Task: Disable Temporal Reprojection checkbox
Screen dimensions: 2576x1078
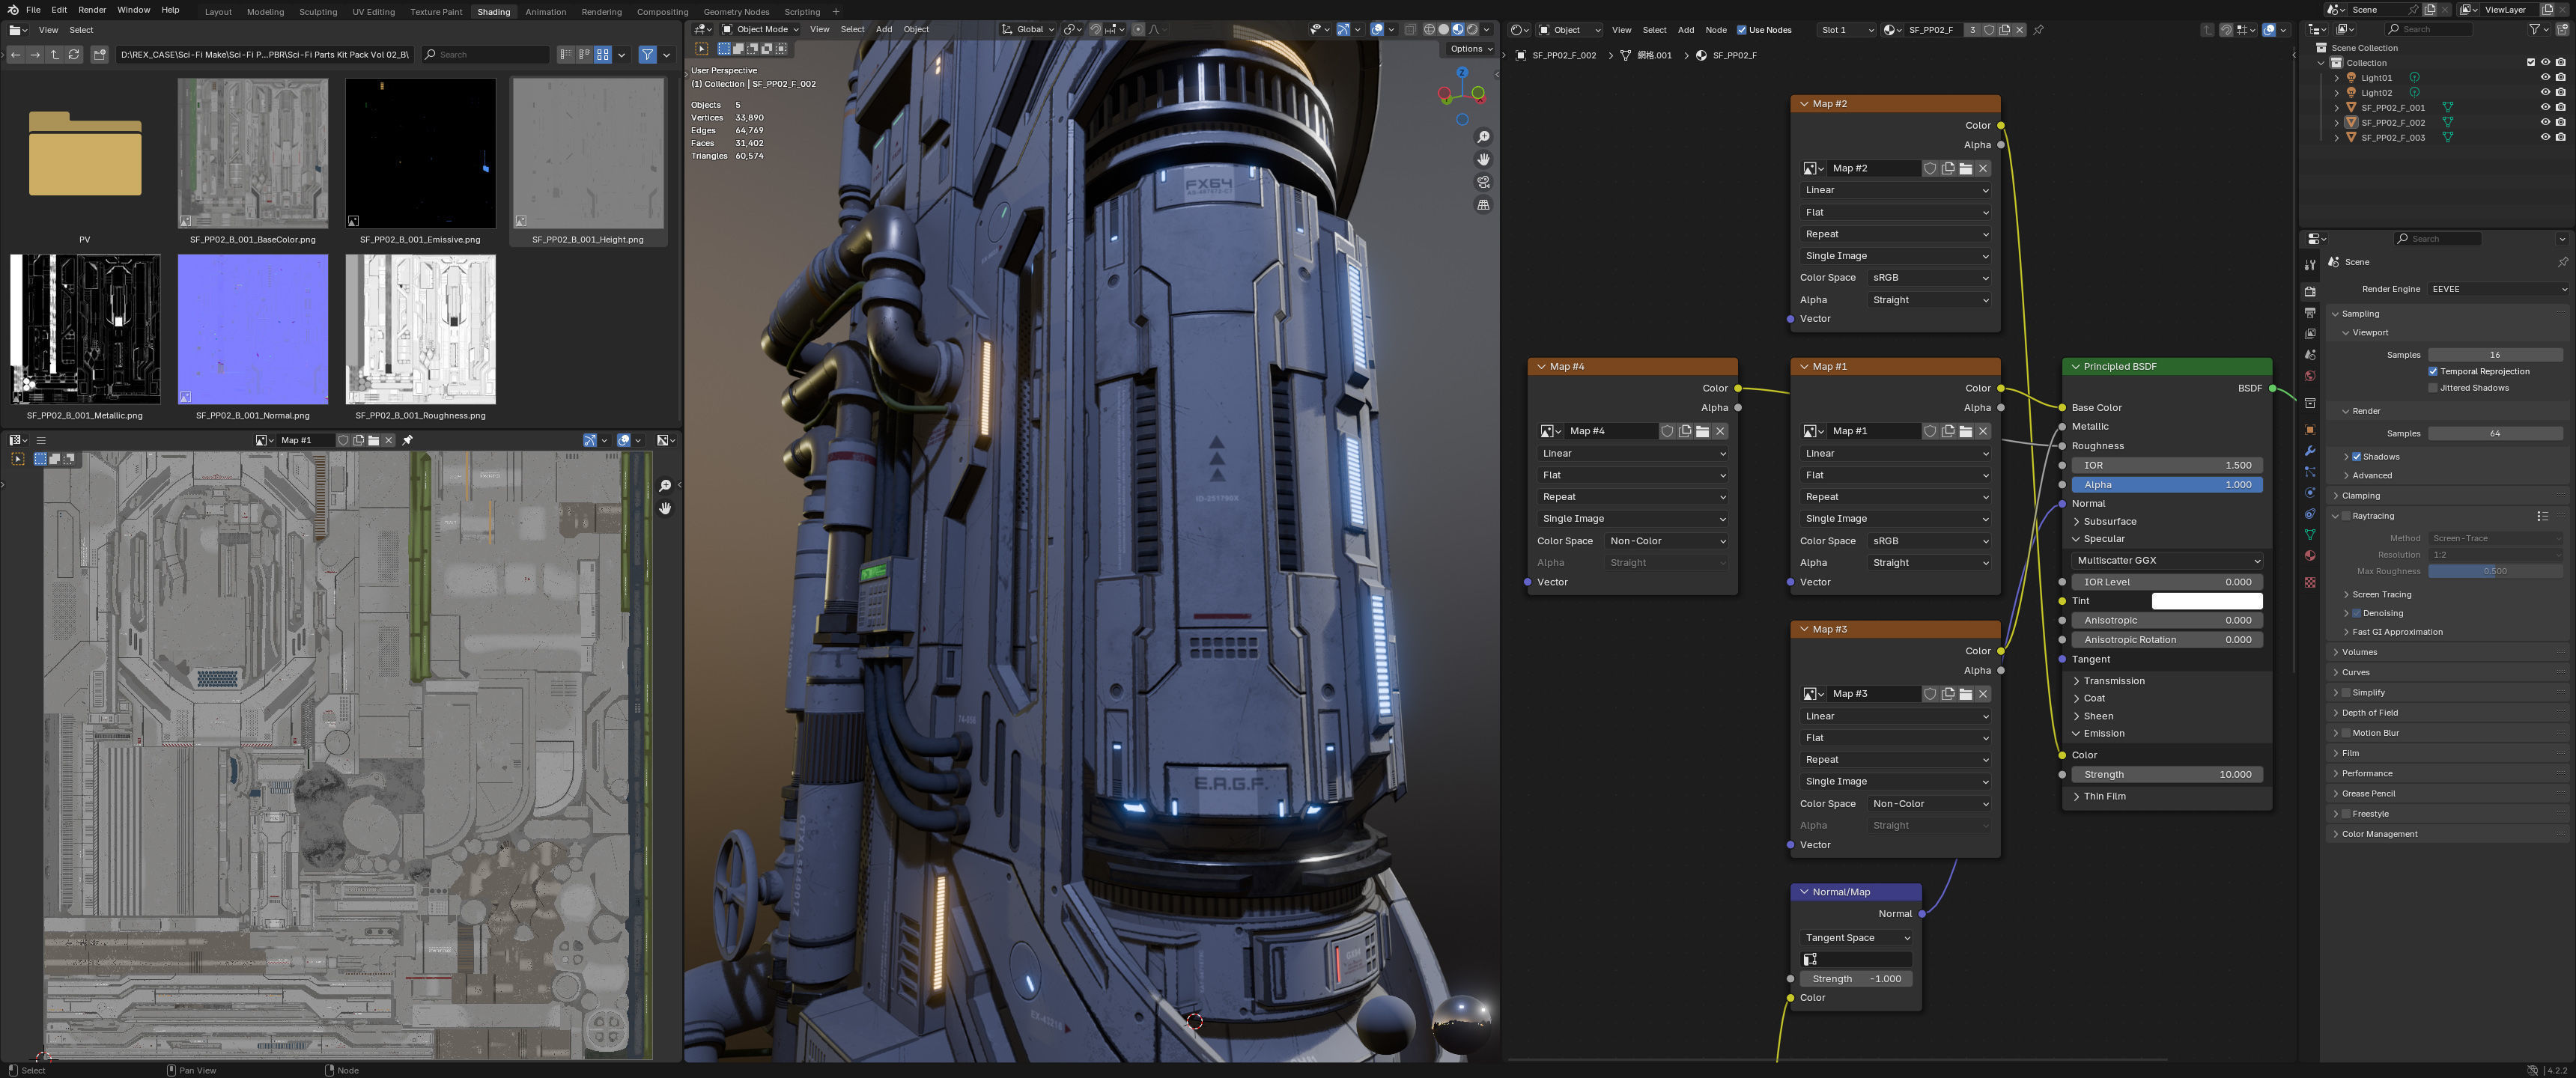Action: point(2433,371)
